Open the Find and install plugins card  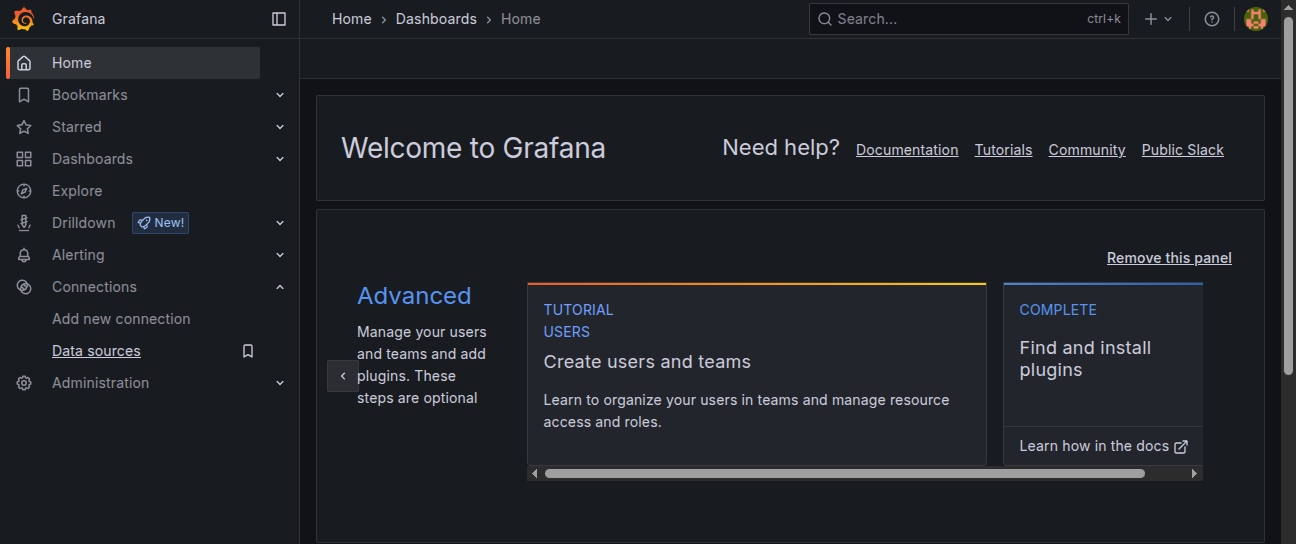click(1103, 374)
